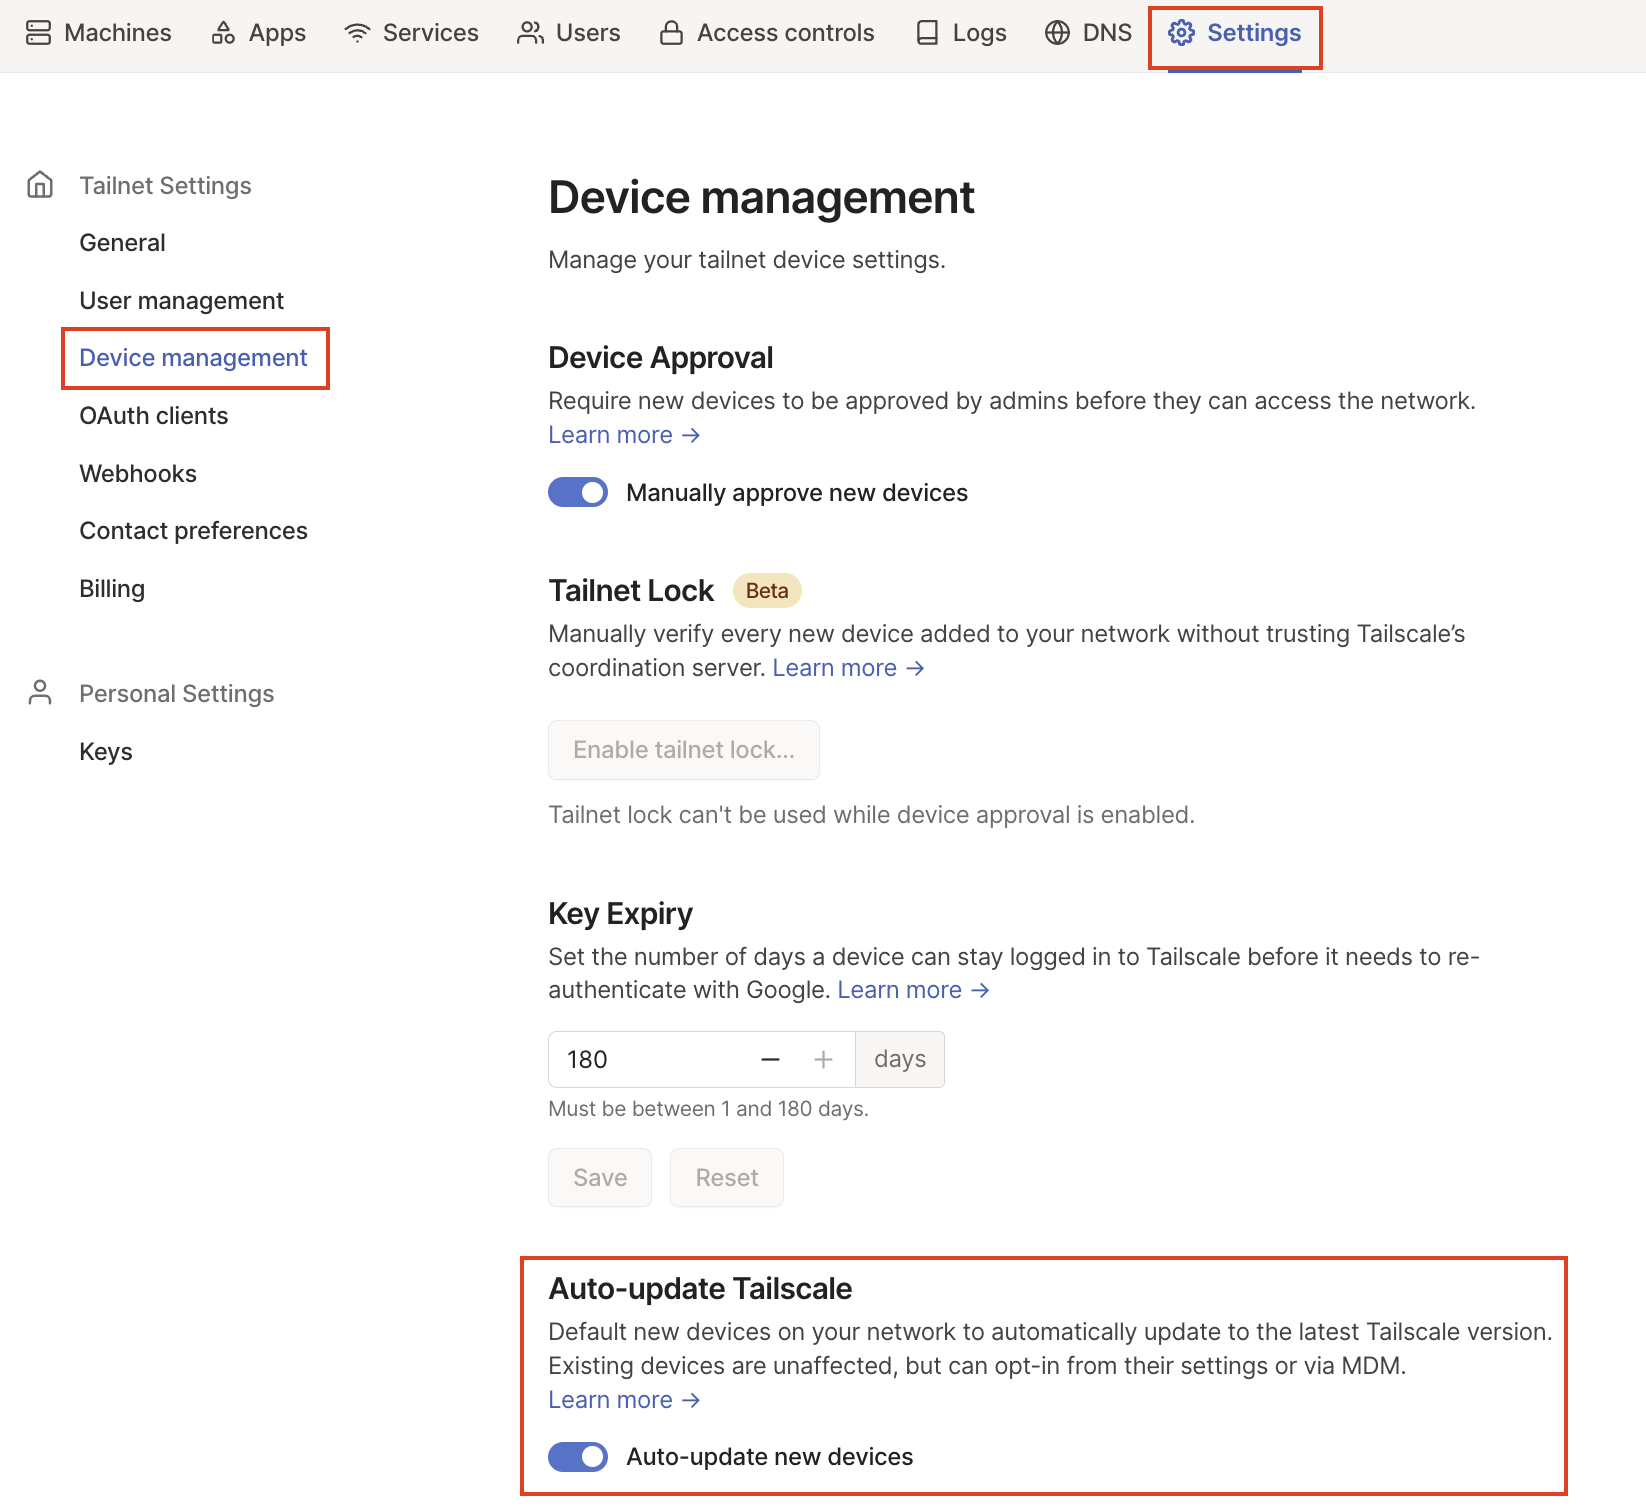The height and width of the screenshot is (1510, 1646).
Task: Click the Access controls lock icon
Action: (x=671, y=33)
